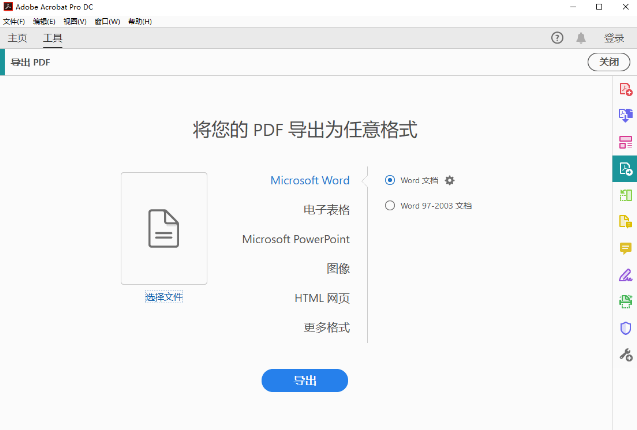Screen dimensions: 637x430
Task: Open the Protect shield tool icon
Action: click(x=626, y=328)
